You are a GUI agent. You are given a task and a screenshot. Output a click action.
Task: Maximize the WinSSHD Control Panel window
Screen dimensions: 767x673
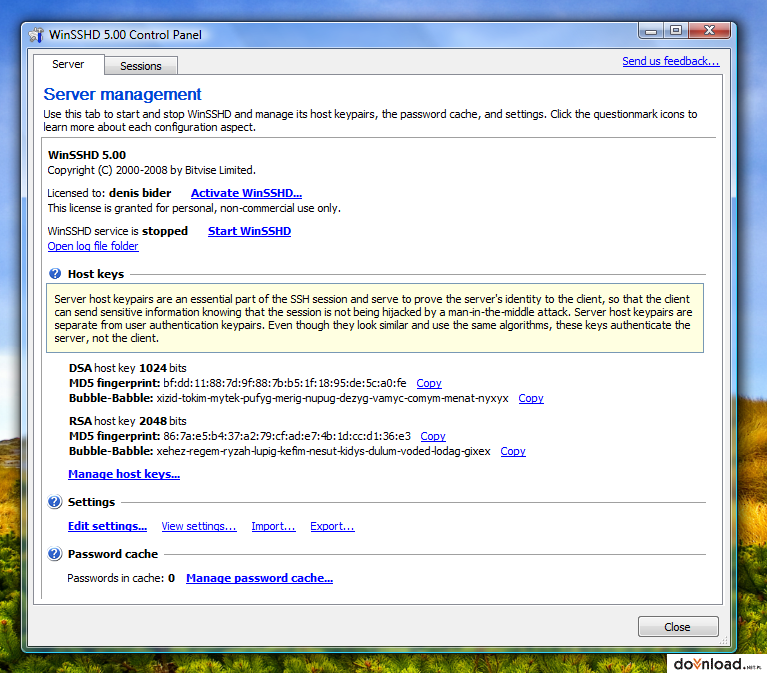tap(676, 31)
